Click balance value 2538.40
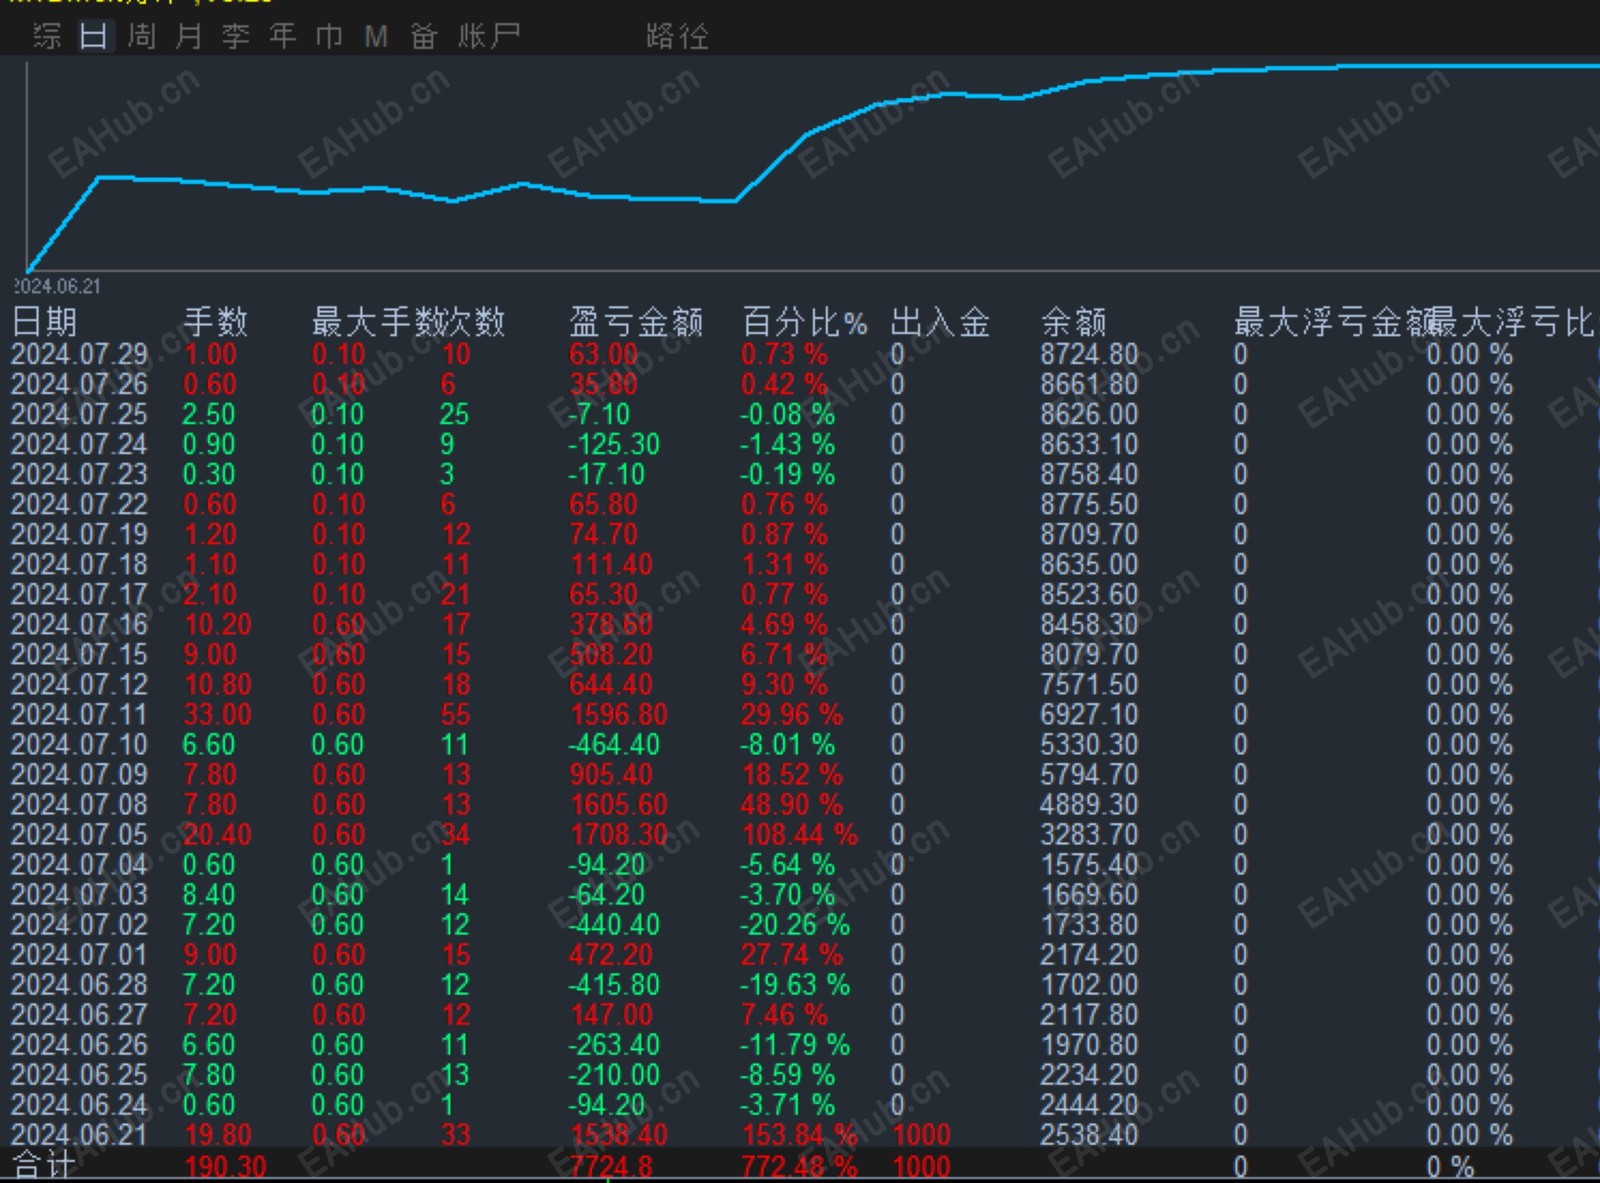Screen dimensions: 1600x1183 [x=1089, y=1134]
